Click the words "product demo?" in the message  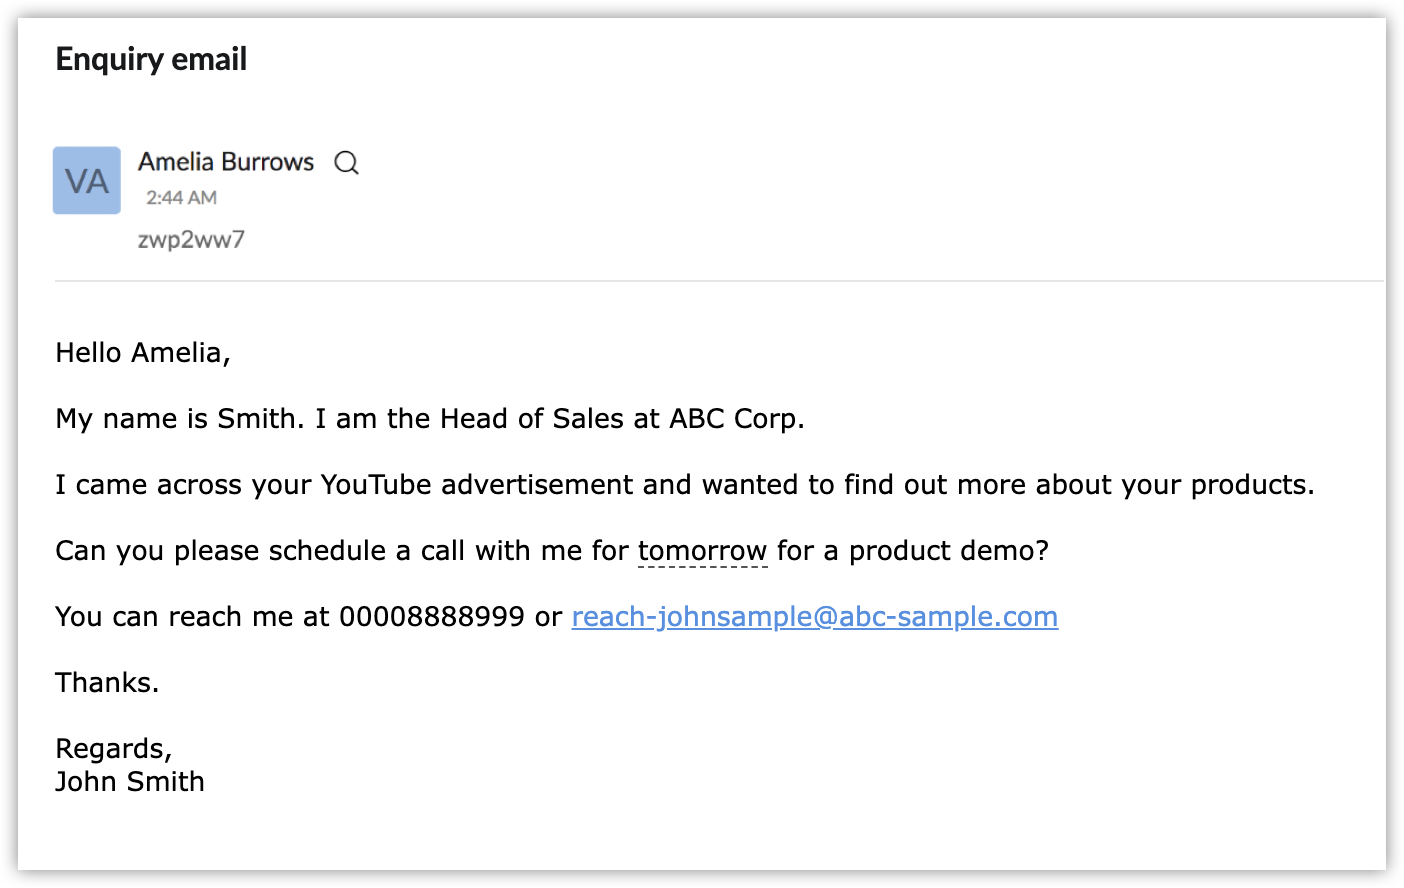(948, 551)
